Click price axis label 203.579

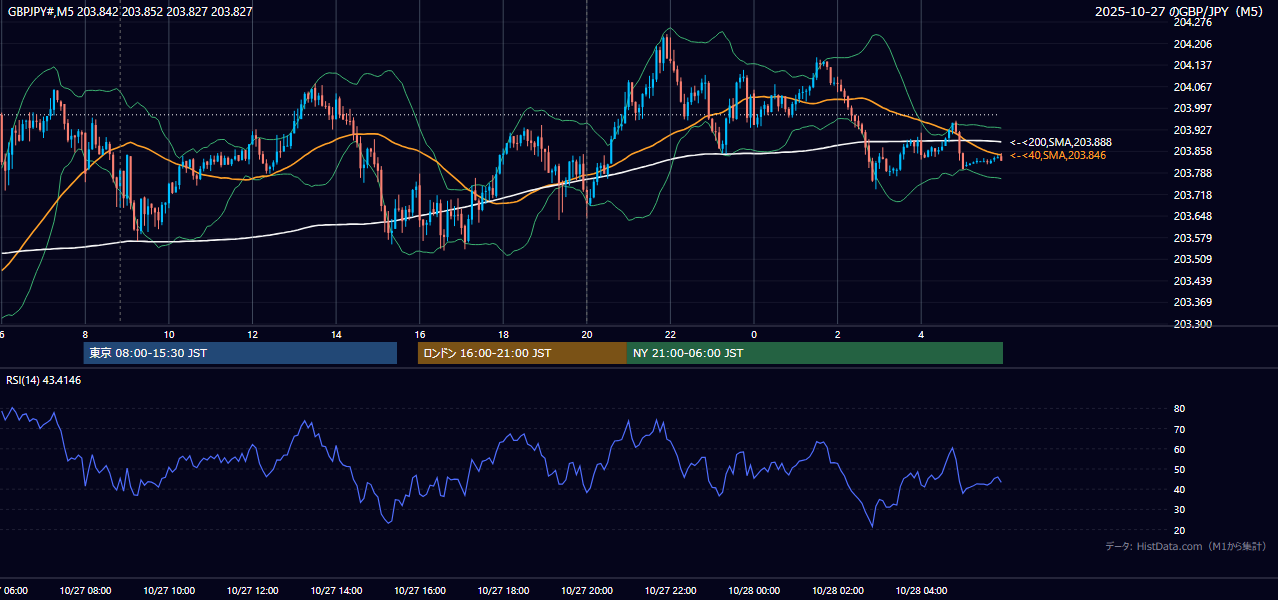pos(1192,238)
